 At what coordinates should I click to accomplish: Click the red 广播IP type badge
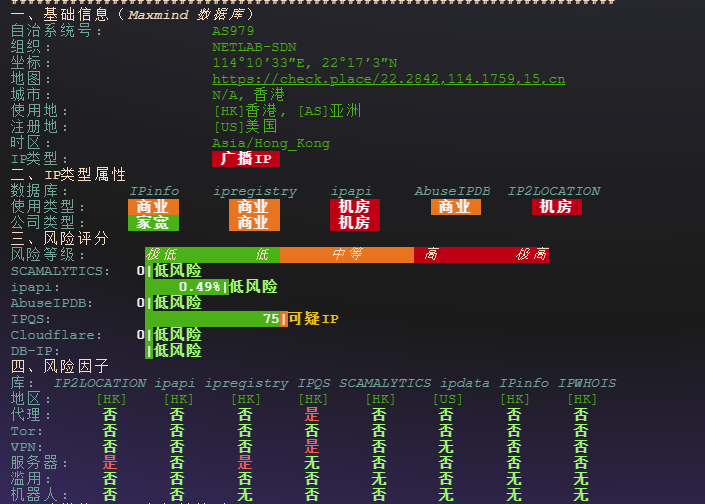click(245, 159)
